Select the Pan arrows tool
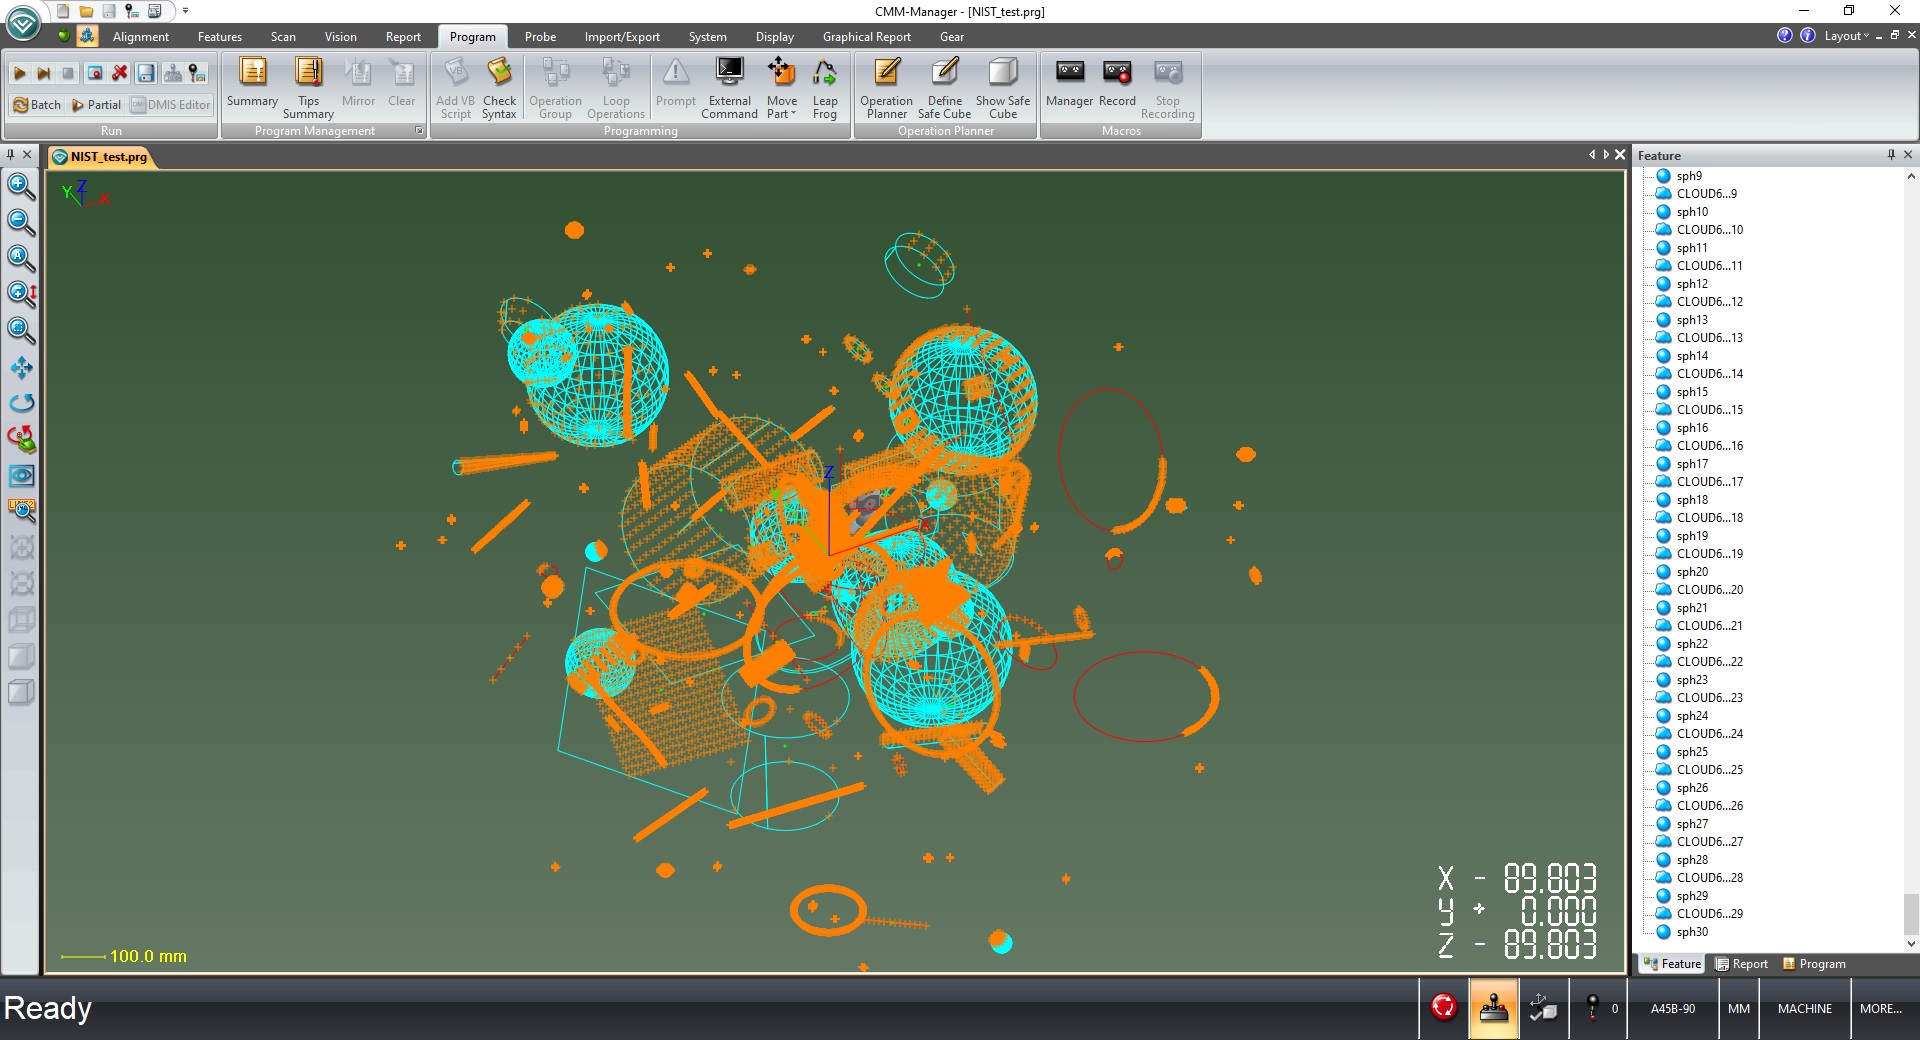Screen dimensions: 1920x1040 (x=21, y=367)
